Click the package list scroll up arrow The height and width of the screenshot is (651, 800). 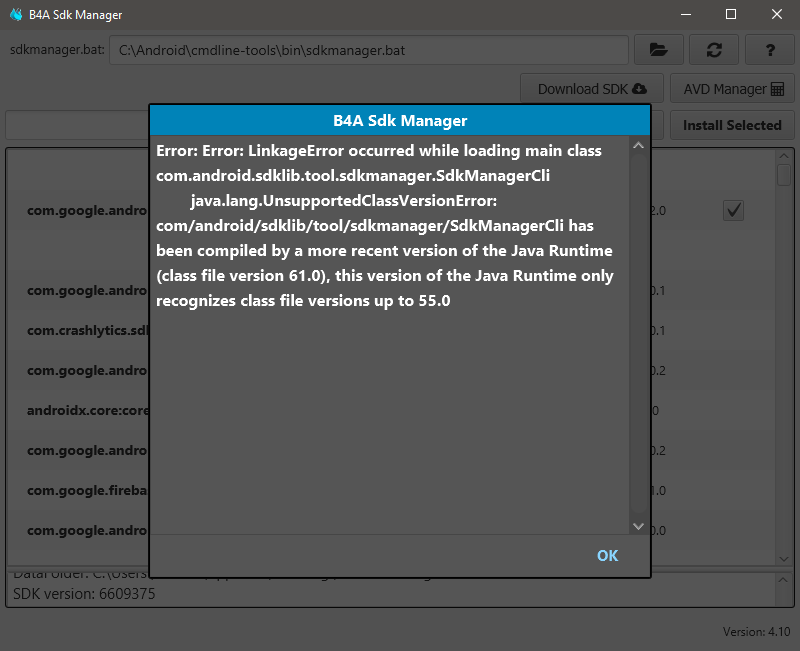(784, 156)
